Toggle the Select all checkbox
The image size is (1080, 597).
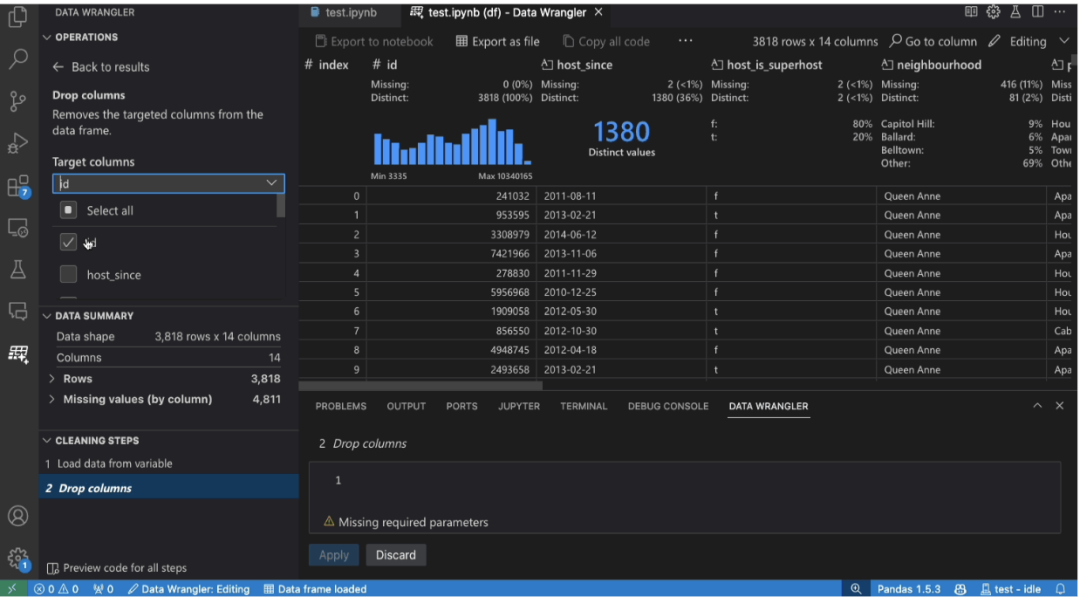68,210
